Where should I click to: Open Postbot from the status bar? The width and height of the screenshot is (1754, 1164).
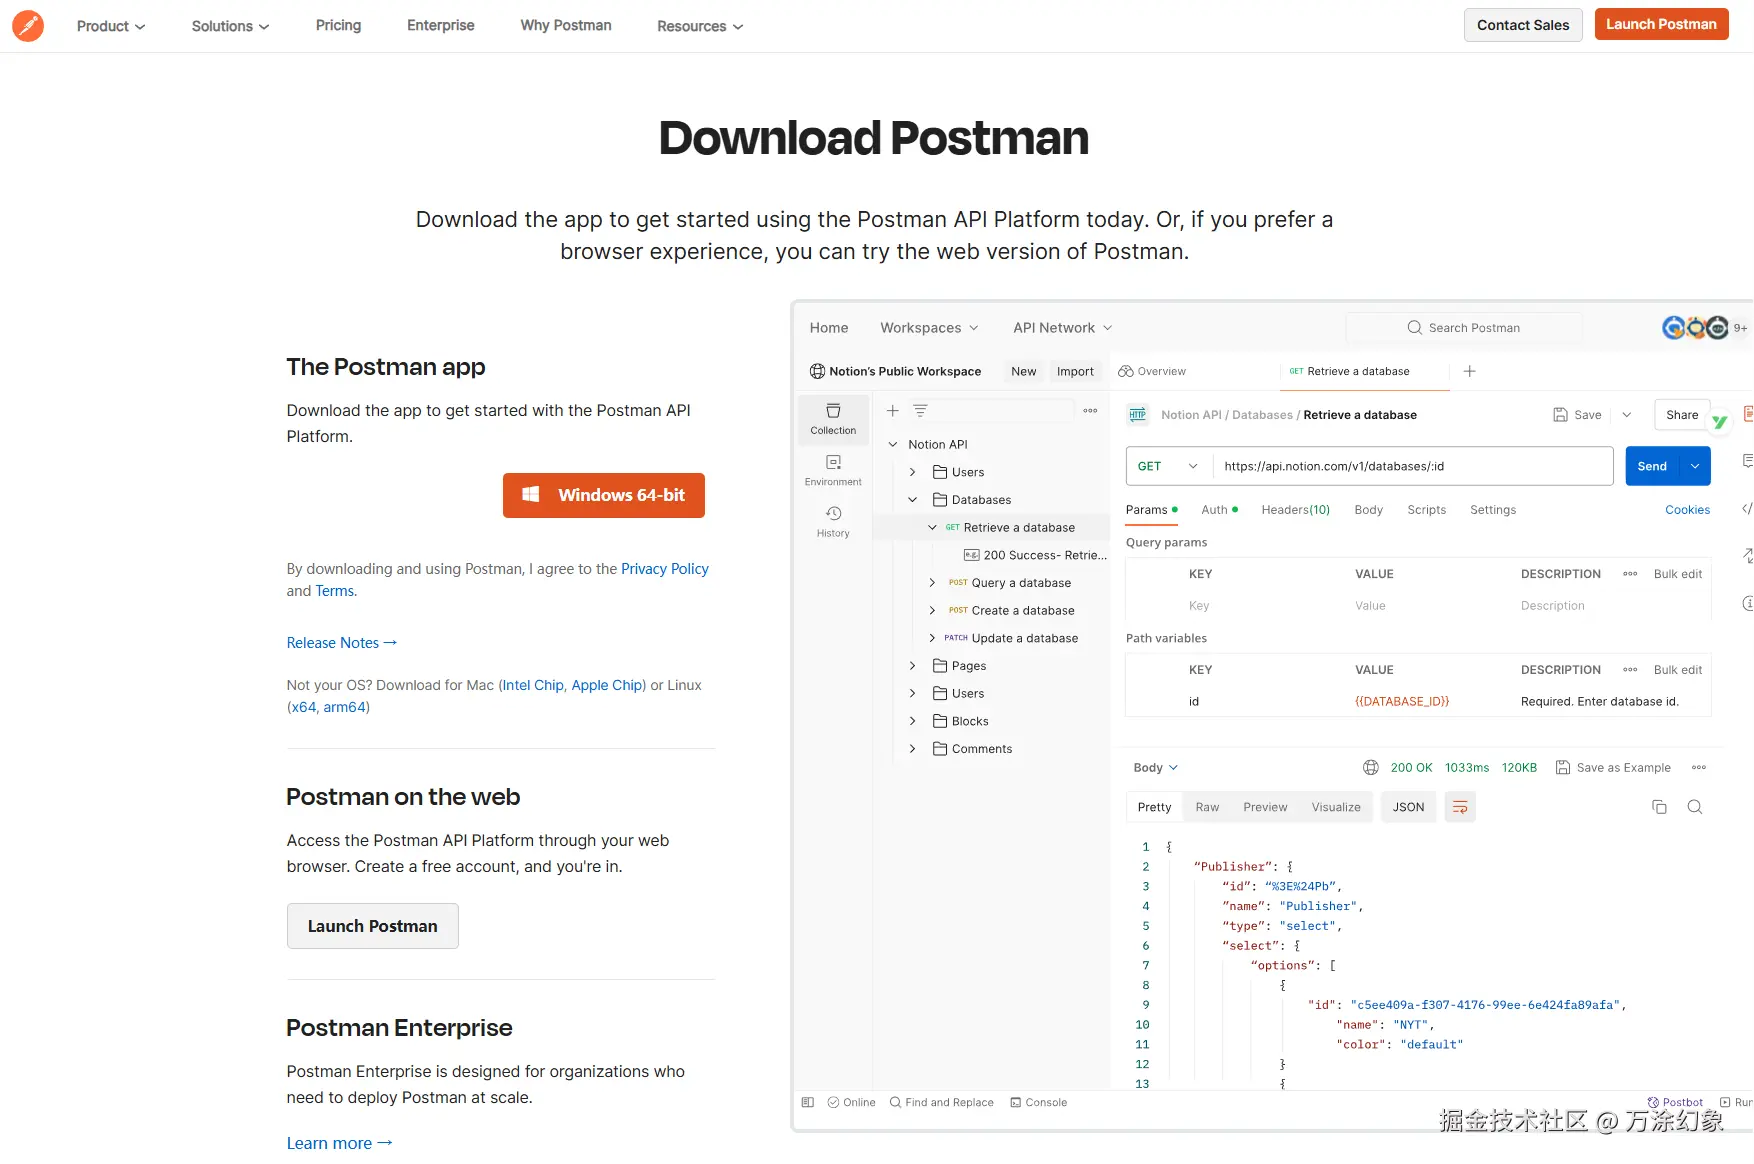pos(1675,1103)
